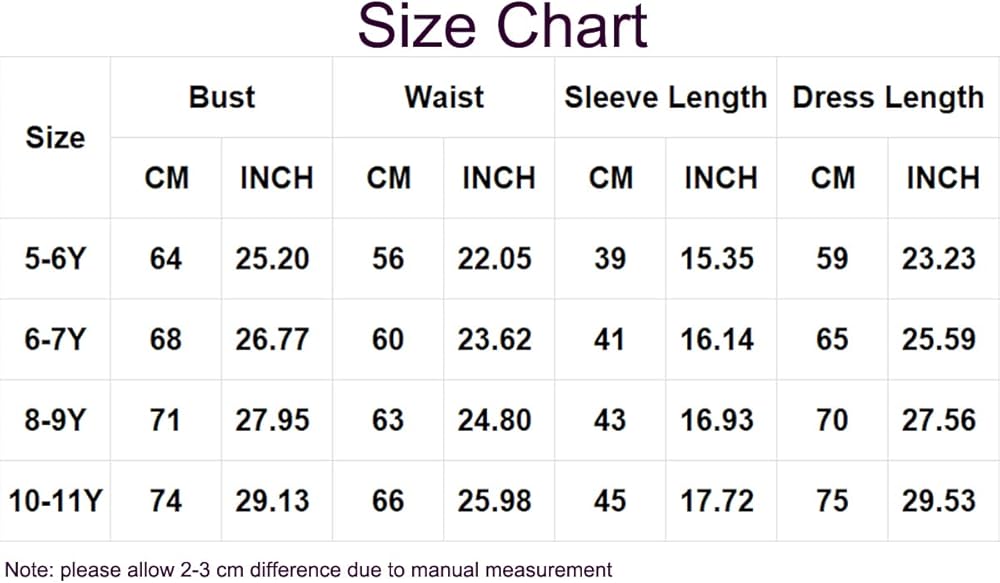Select the 8-9Y size row label
Image resolution: width=1000 pixels, height=583 pixels.
[x=55, y=420]
